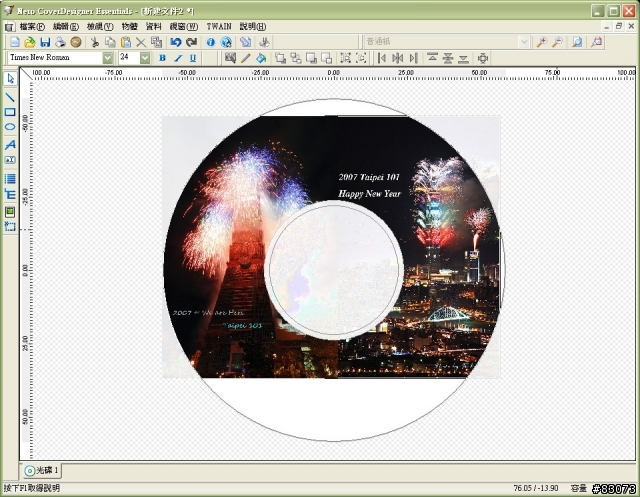Select the arrow pointer tool
Screen dimensions: 640x497
10,78
